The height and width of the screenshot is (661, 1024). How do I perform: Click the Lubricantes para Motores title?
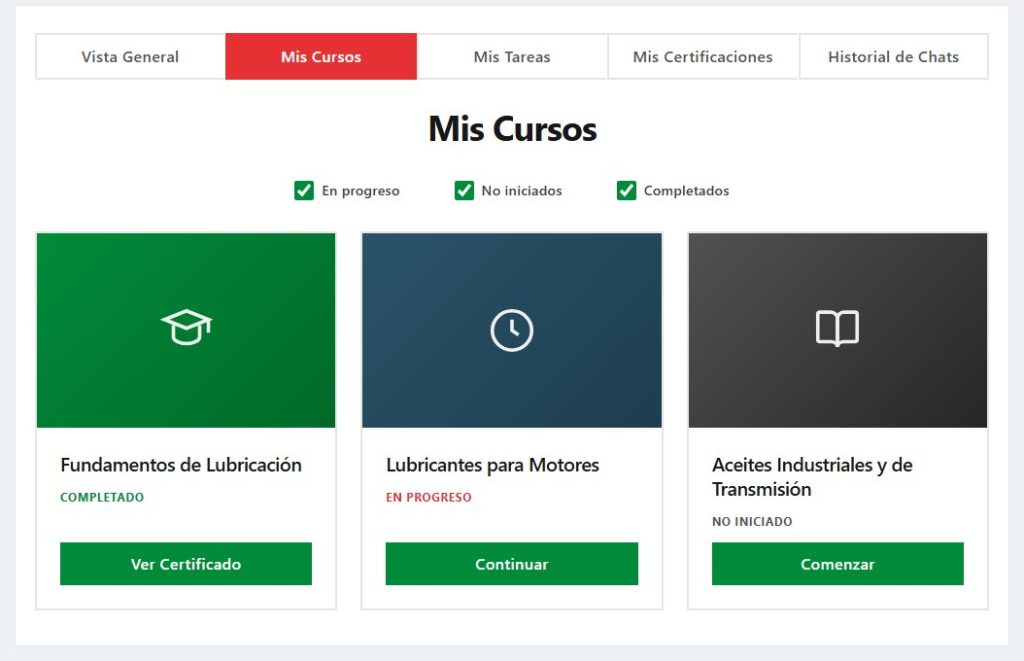click(492, 465)
